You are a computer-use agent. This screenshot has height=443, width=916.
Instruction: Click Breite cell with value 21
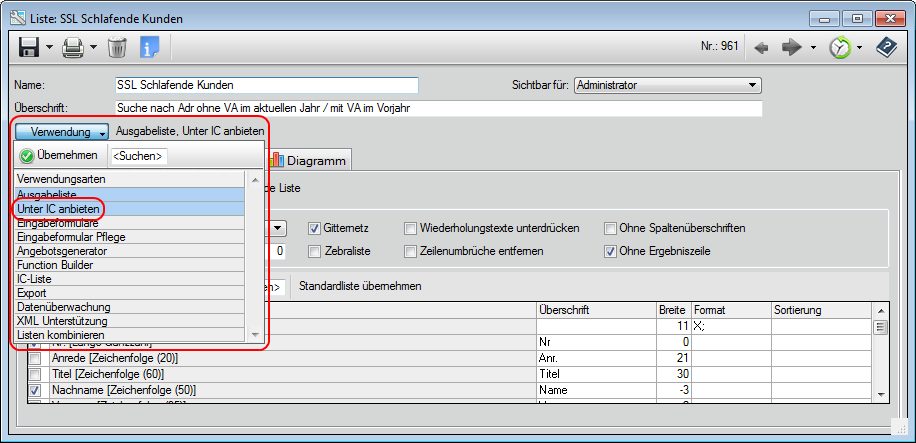pos(672,358)
